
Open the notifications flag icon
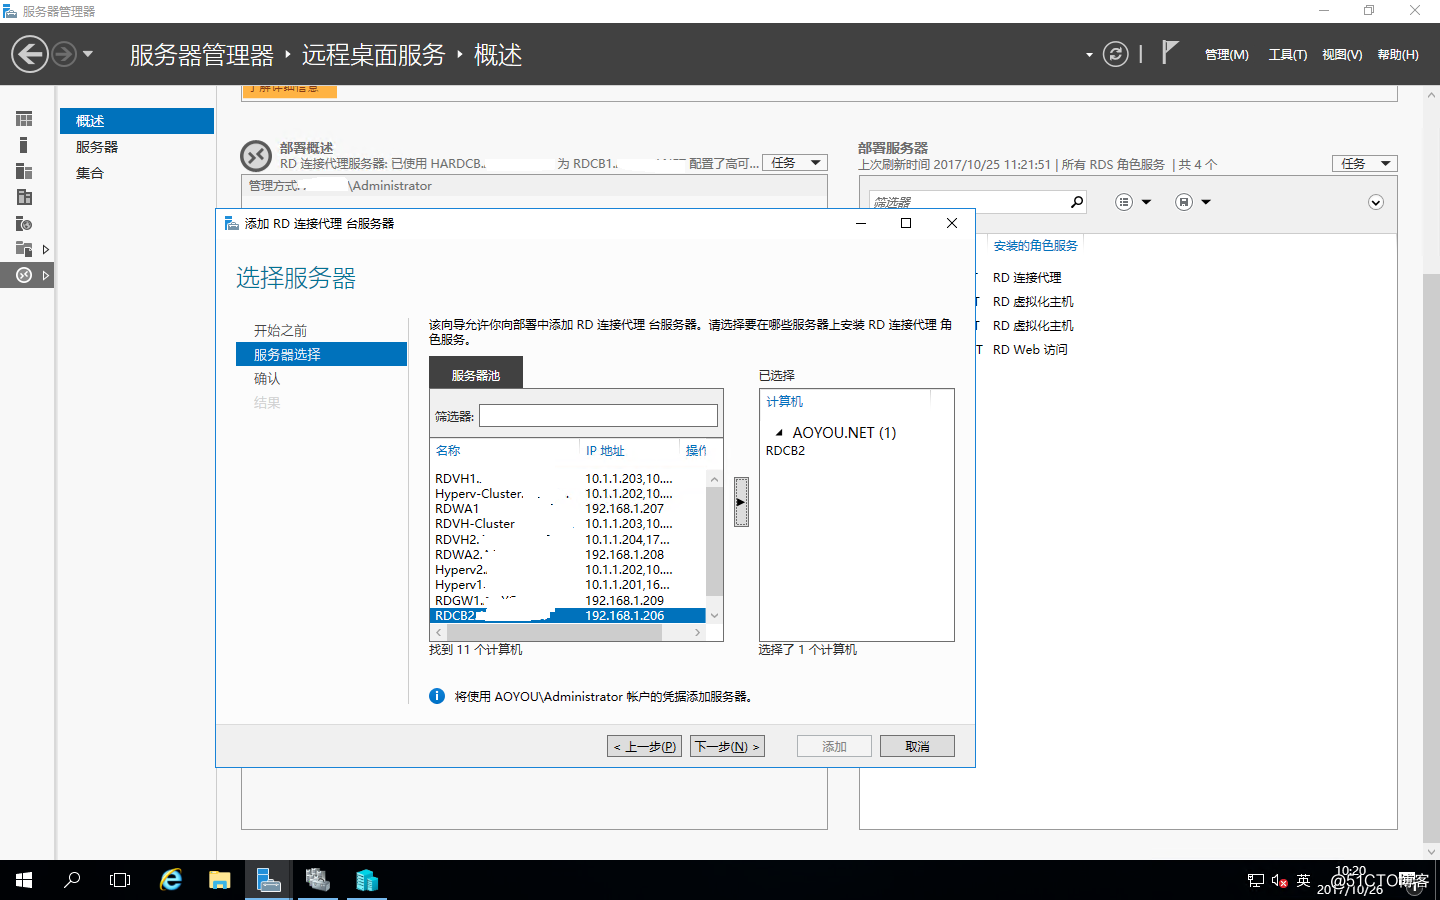(x=1169, y=52)
